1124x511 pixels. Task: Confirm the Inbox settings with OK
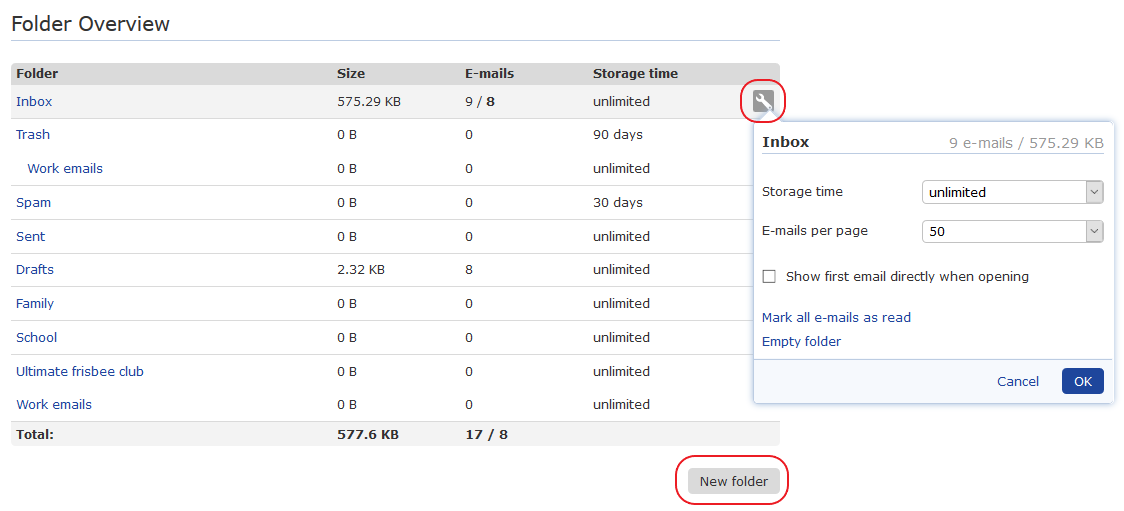1082,381
